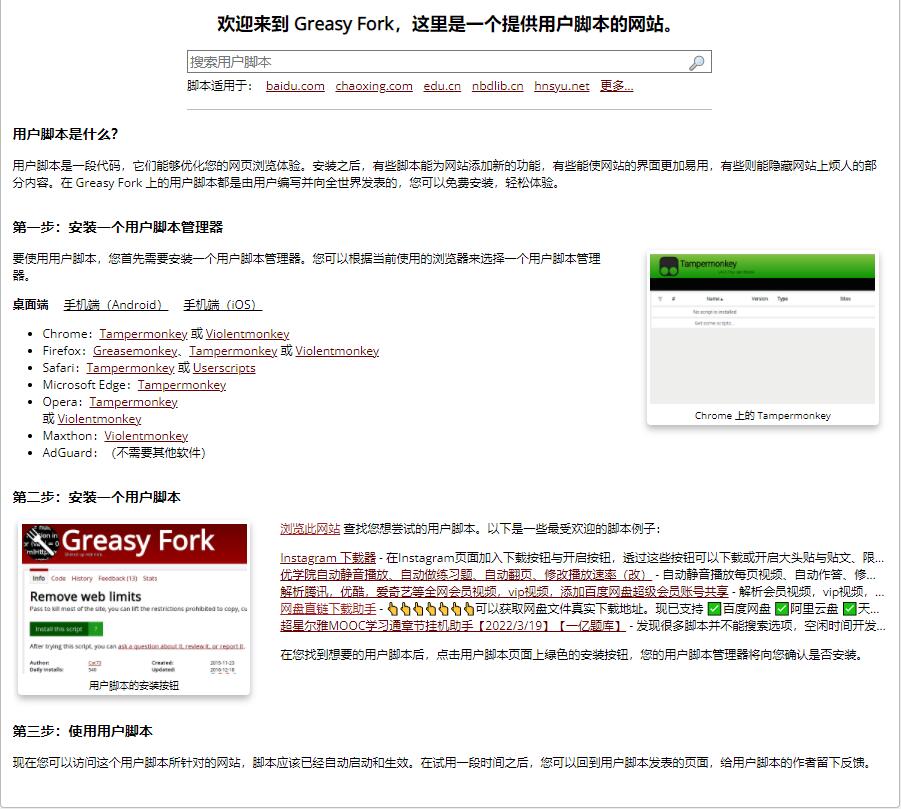Open Tampermonkey link for Safari
The width and height of the screenshot is (901, 809).
coord(130,368)
